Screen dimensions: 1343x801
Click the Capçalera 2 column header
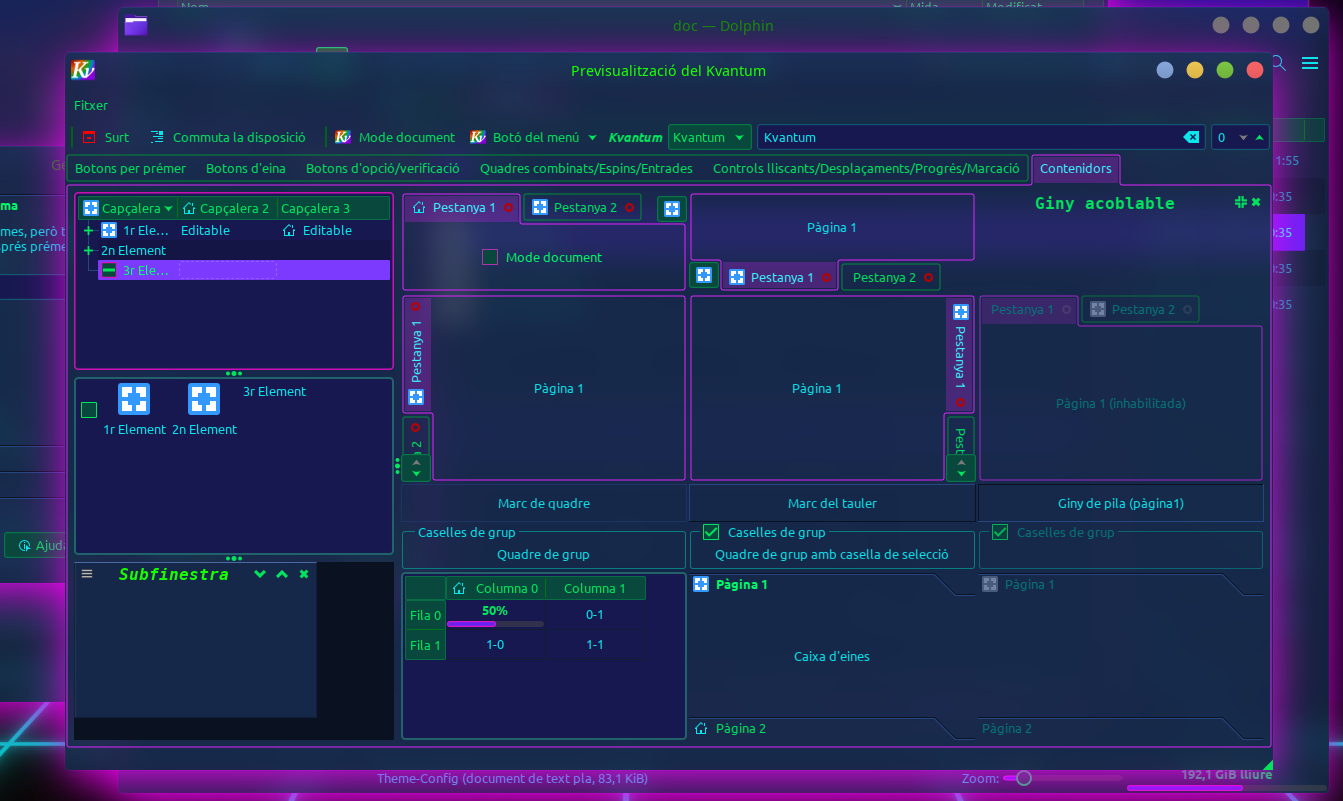point(227,208)
